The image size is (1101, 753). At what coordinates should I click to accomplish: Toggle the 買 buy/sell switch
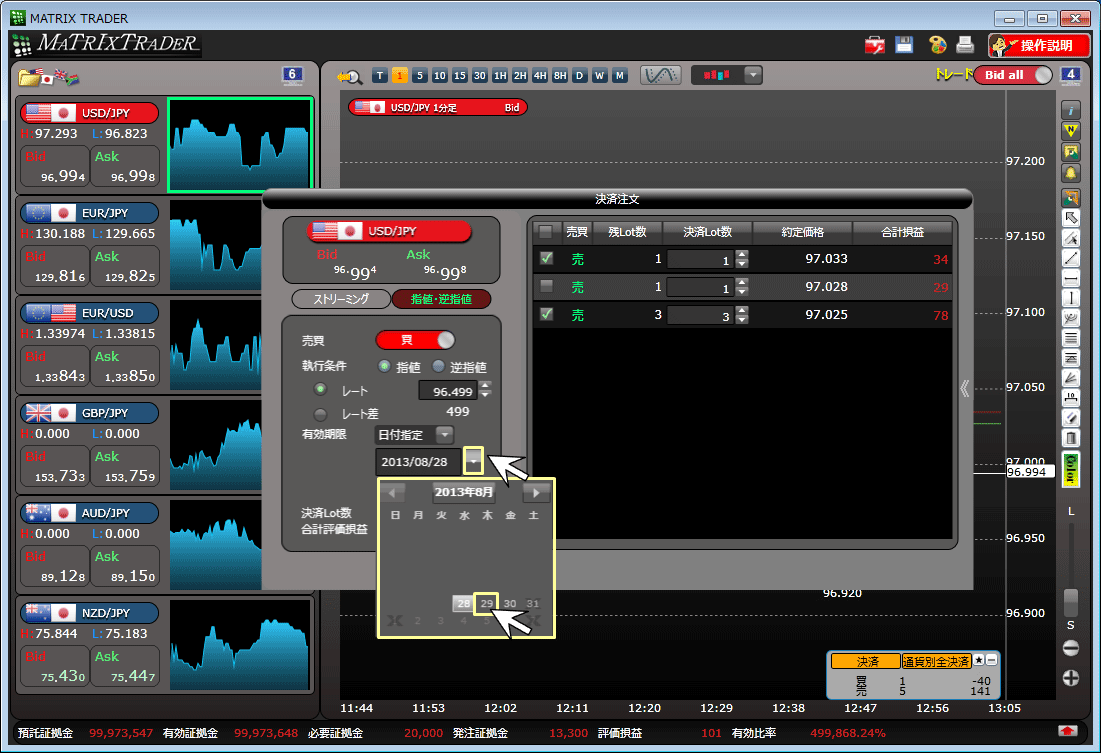(x=416, y=340)
